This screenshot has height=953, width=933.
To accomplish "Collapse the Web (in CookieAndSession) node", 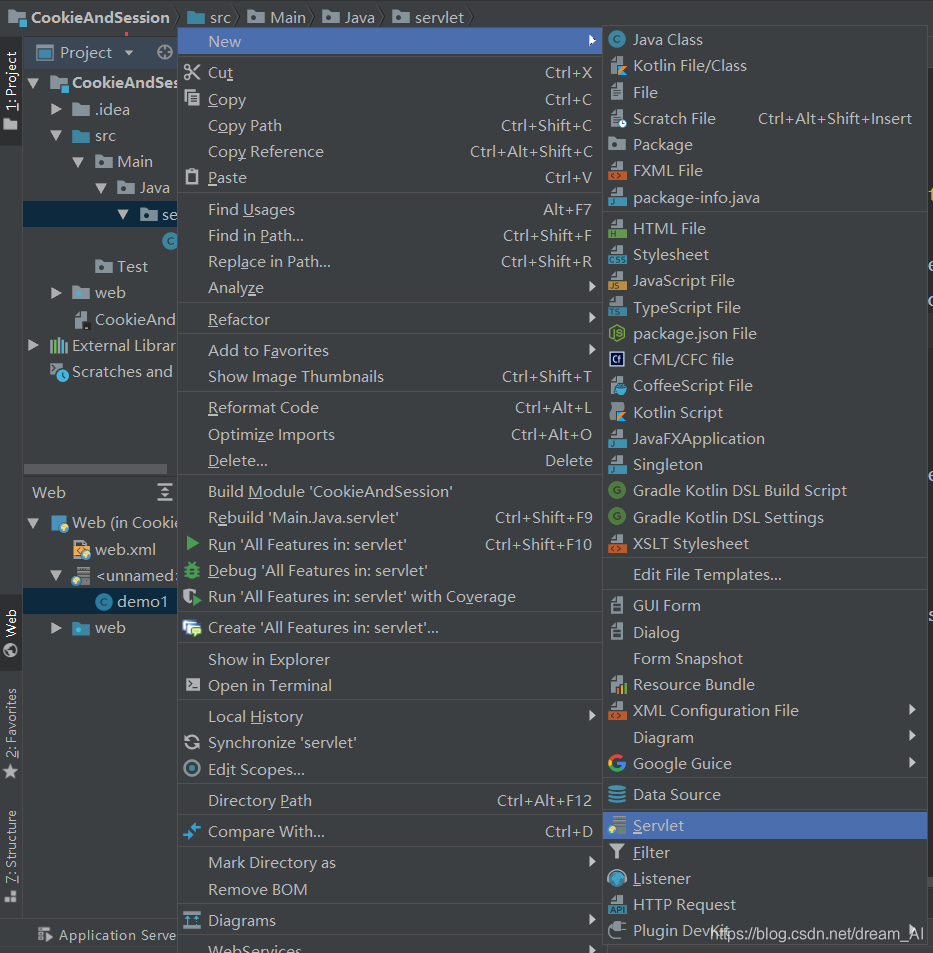I will pyautogui.click(x=34, y=523).
